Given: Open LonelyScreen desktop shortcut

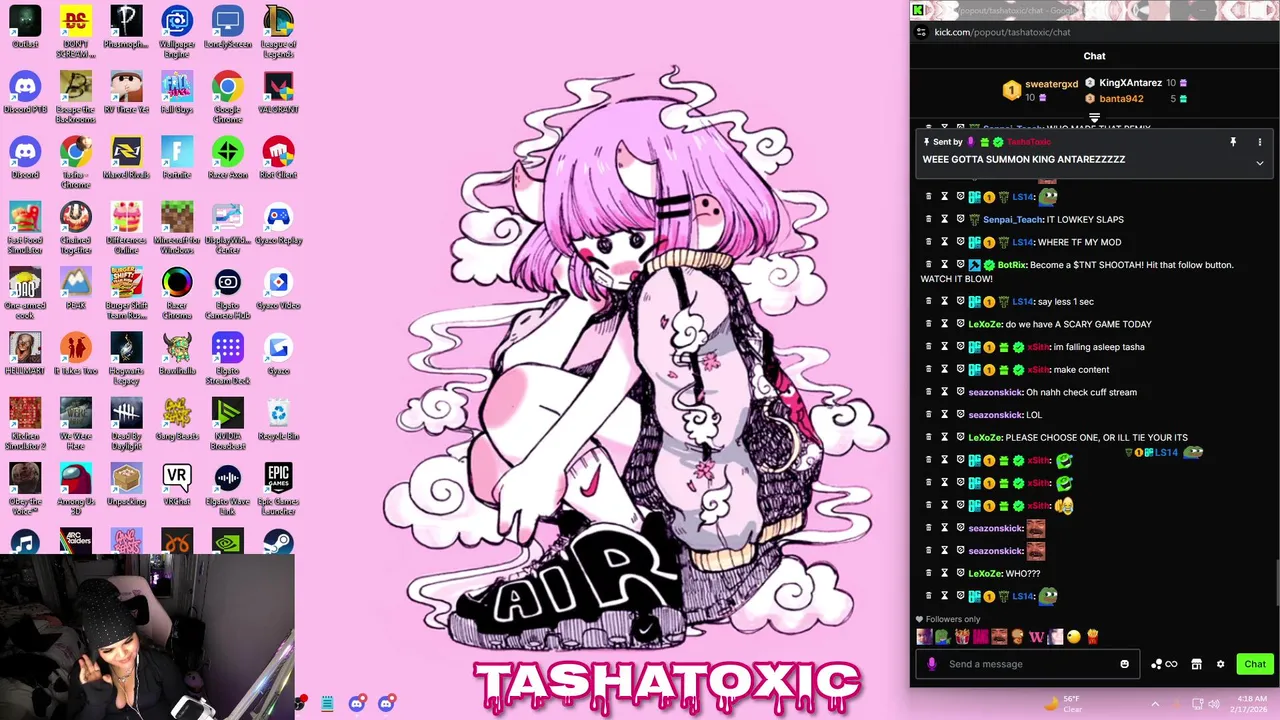Looking at the screenshot, I should coord(228,27).
